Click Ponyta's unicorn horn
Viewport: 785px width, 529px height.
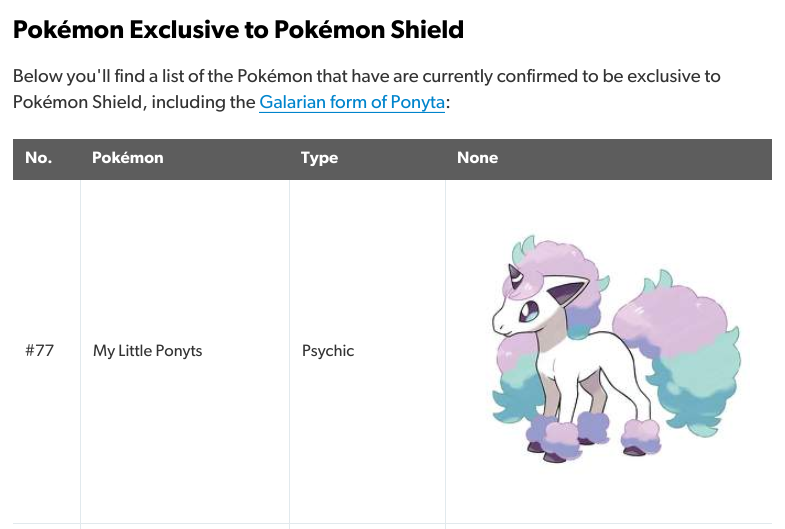[516, 276]
